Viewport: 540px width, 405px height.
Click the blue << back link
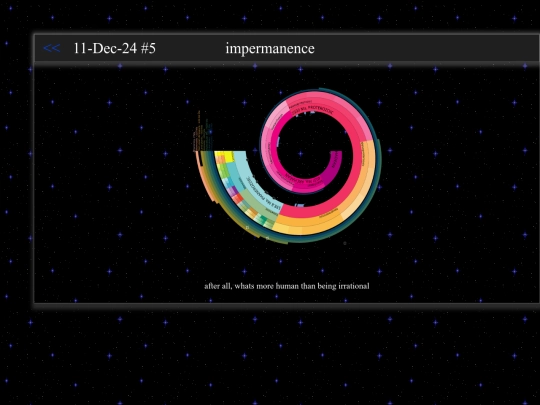[x=52, y=48]
